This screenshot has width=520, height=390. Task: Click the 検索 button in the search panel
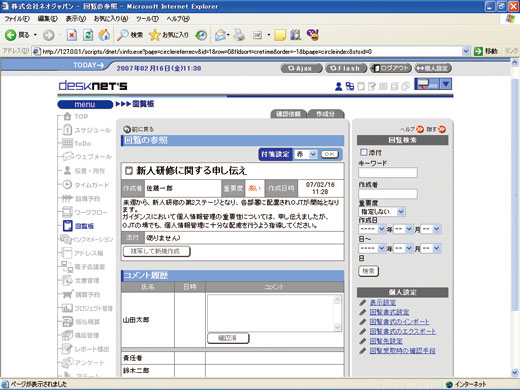point(368,271)
